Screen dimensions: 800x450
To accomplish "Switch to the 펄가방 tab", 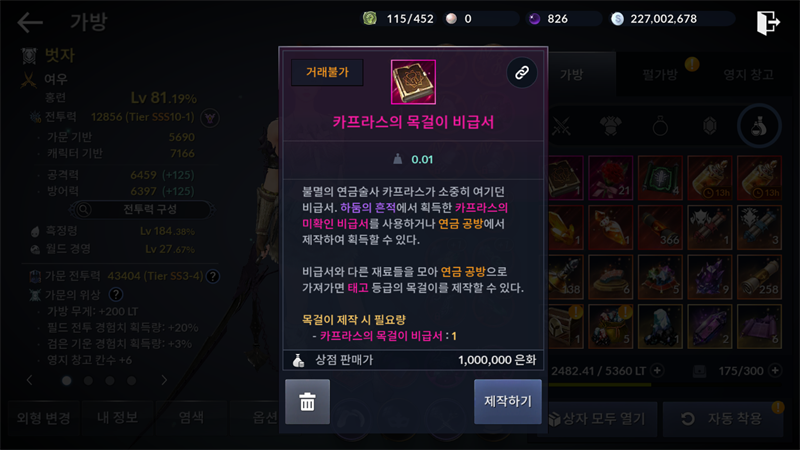I will [x=660, y=75].
